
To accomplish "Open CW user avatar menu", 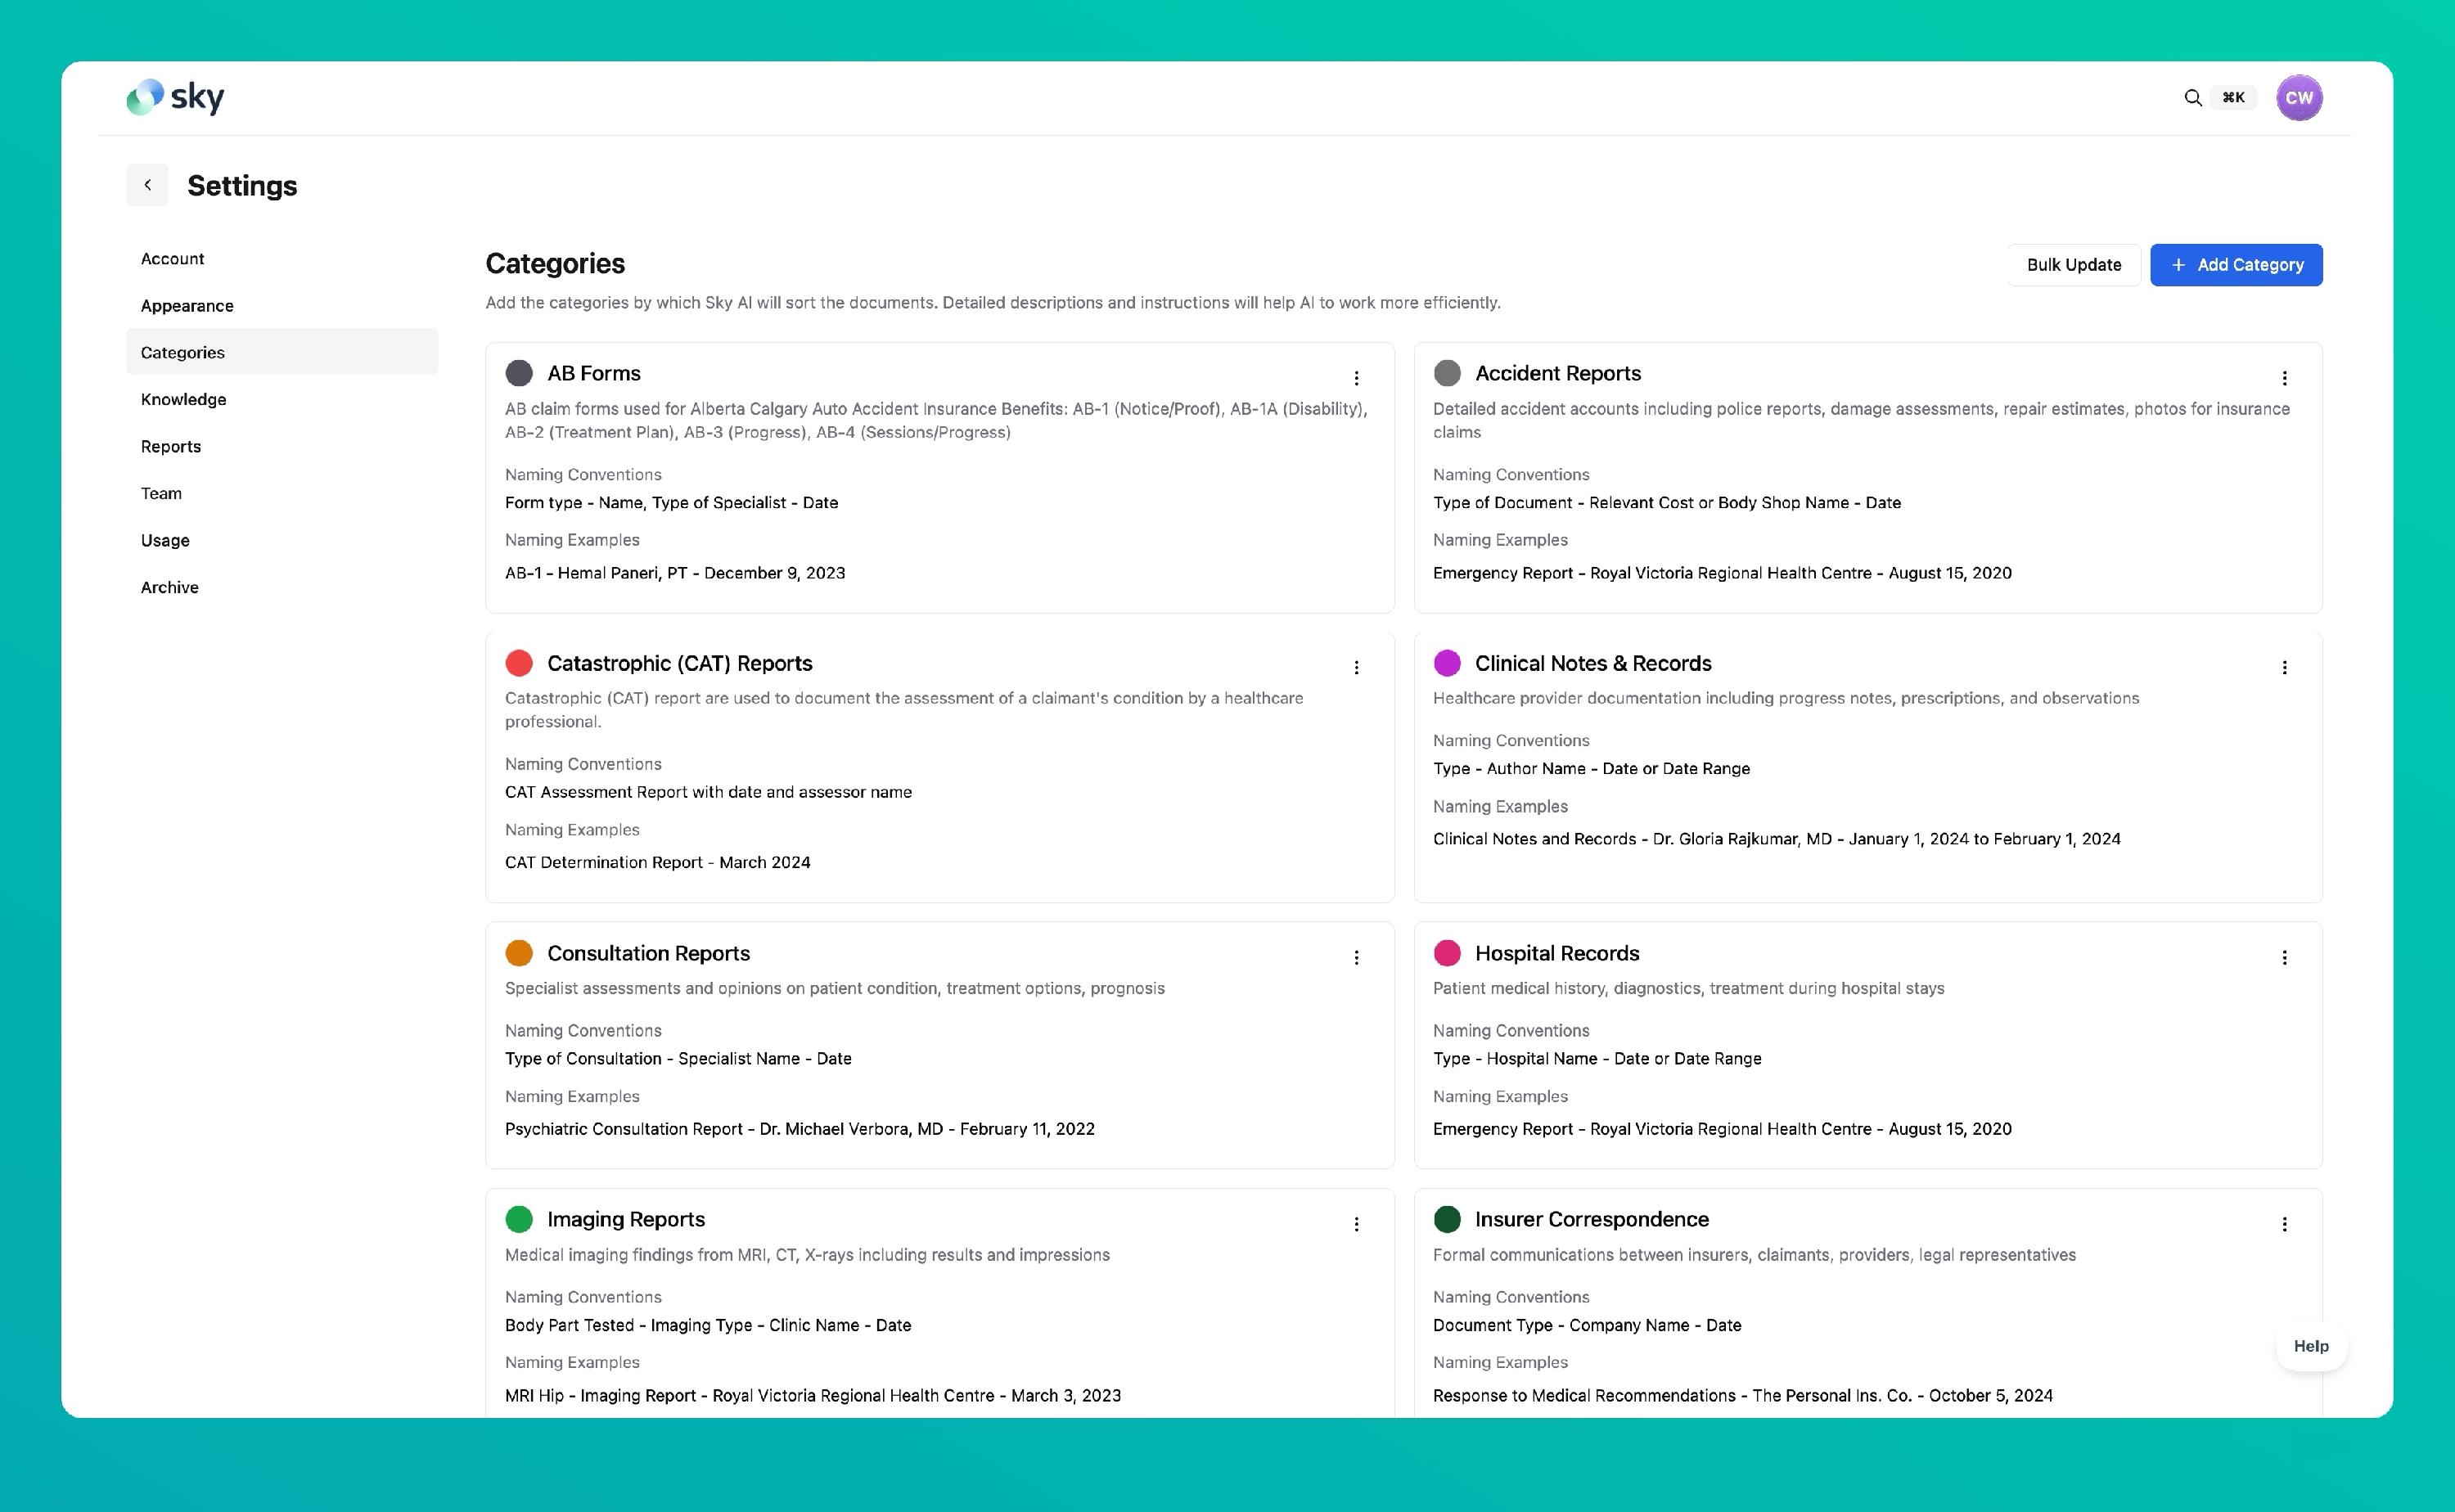I will click(x=2298, y=97).
